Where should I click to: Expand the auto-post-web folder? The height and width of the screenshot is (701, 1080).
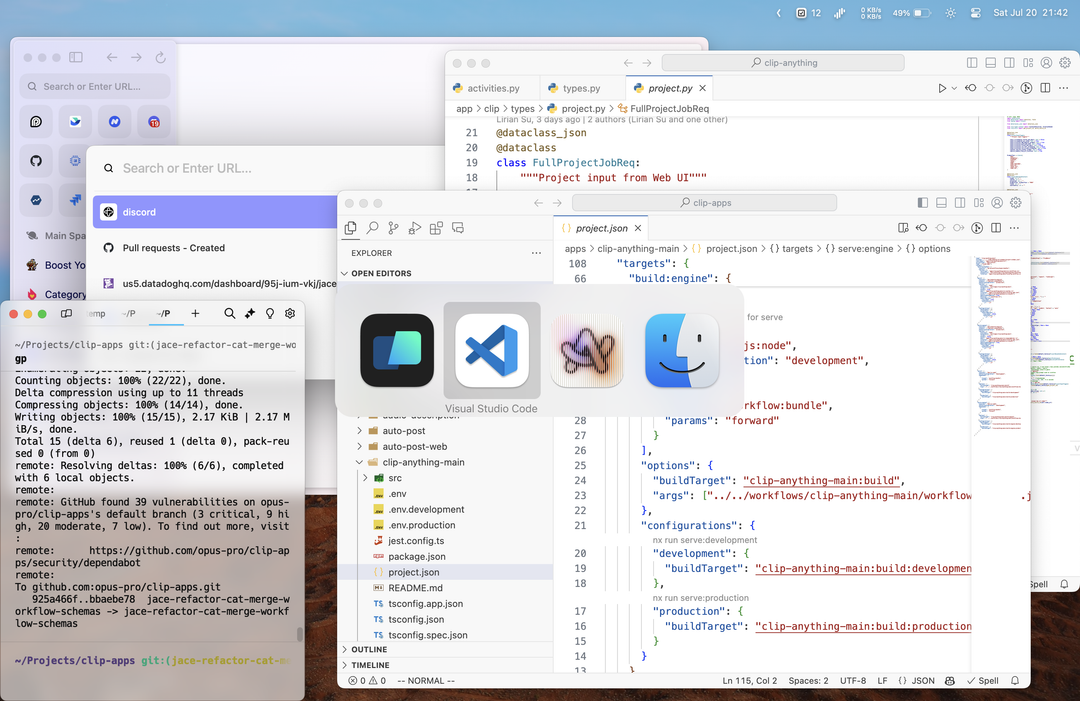414,446
